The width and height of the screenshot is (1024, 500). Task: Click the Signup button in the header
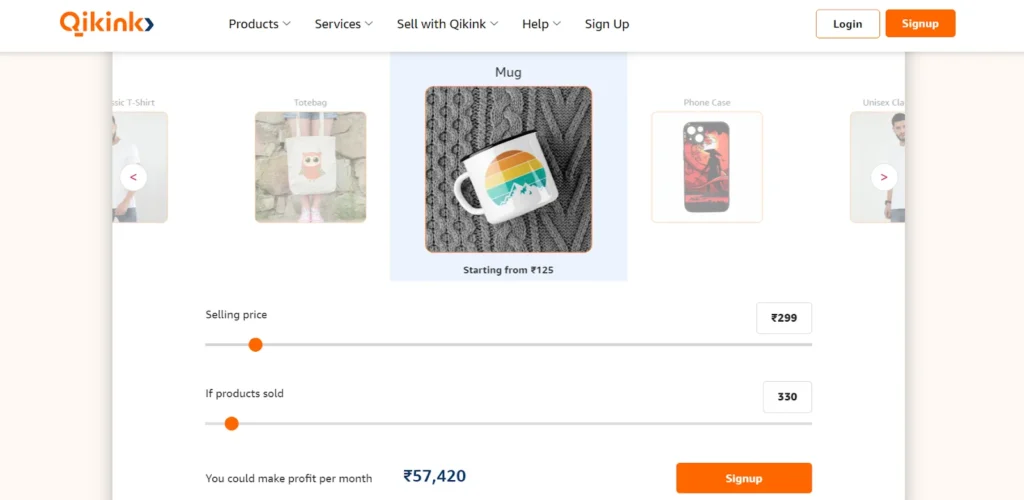tap(920, 24)
